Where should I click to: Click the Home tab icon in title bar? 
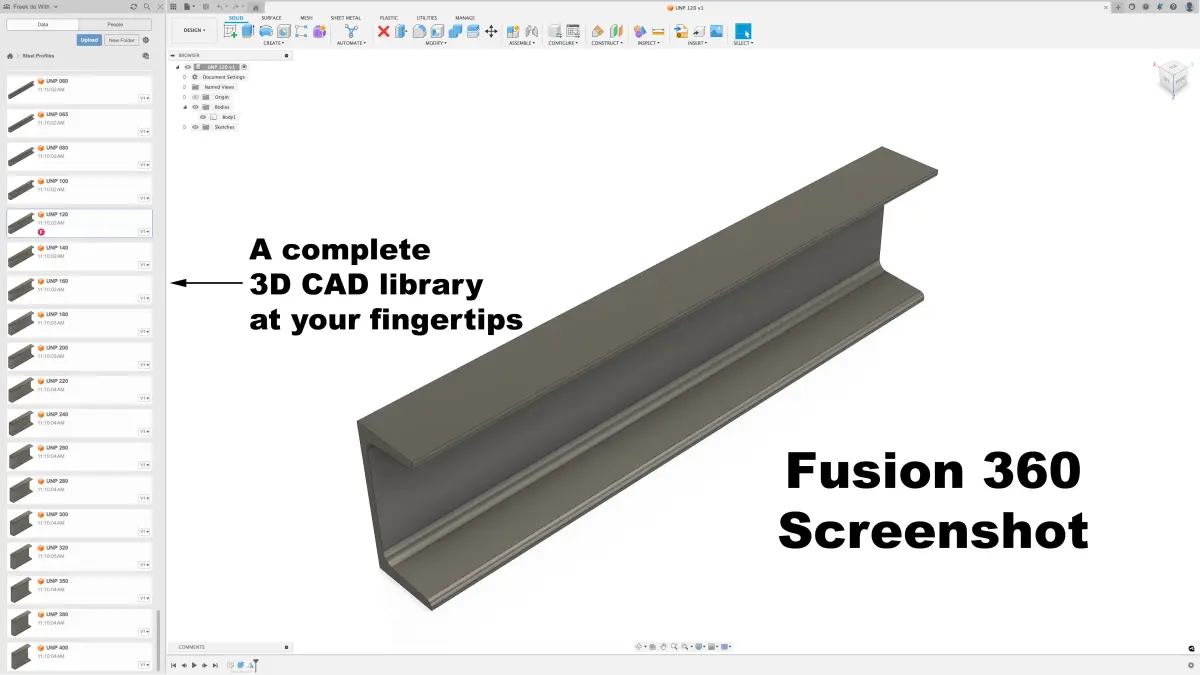point(257,6)
